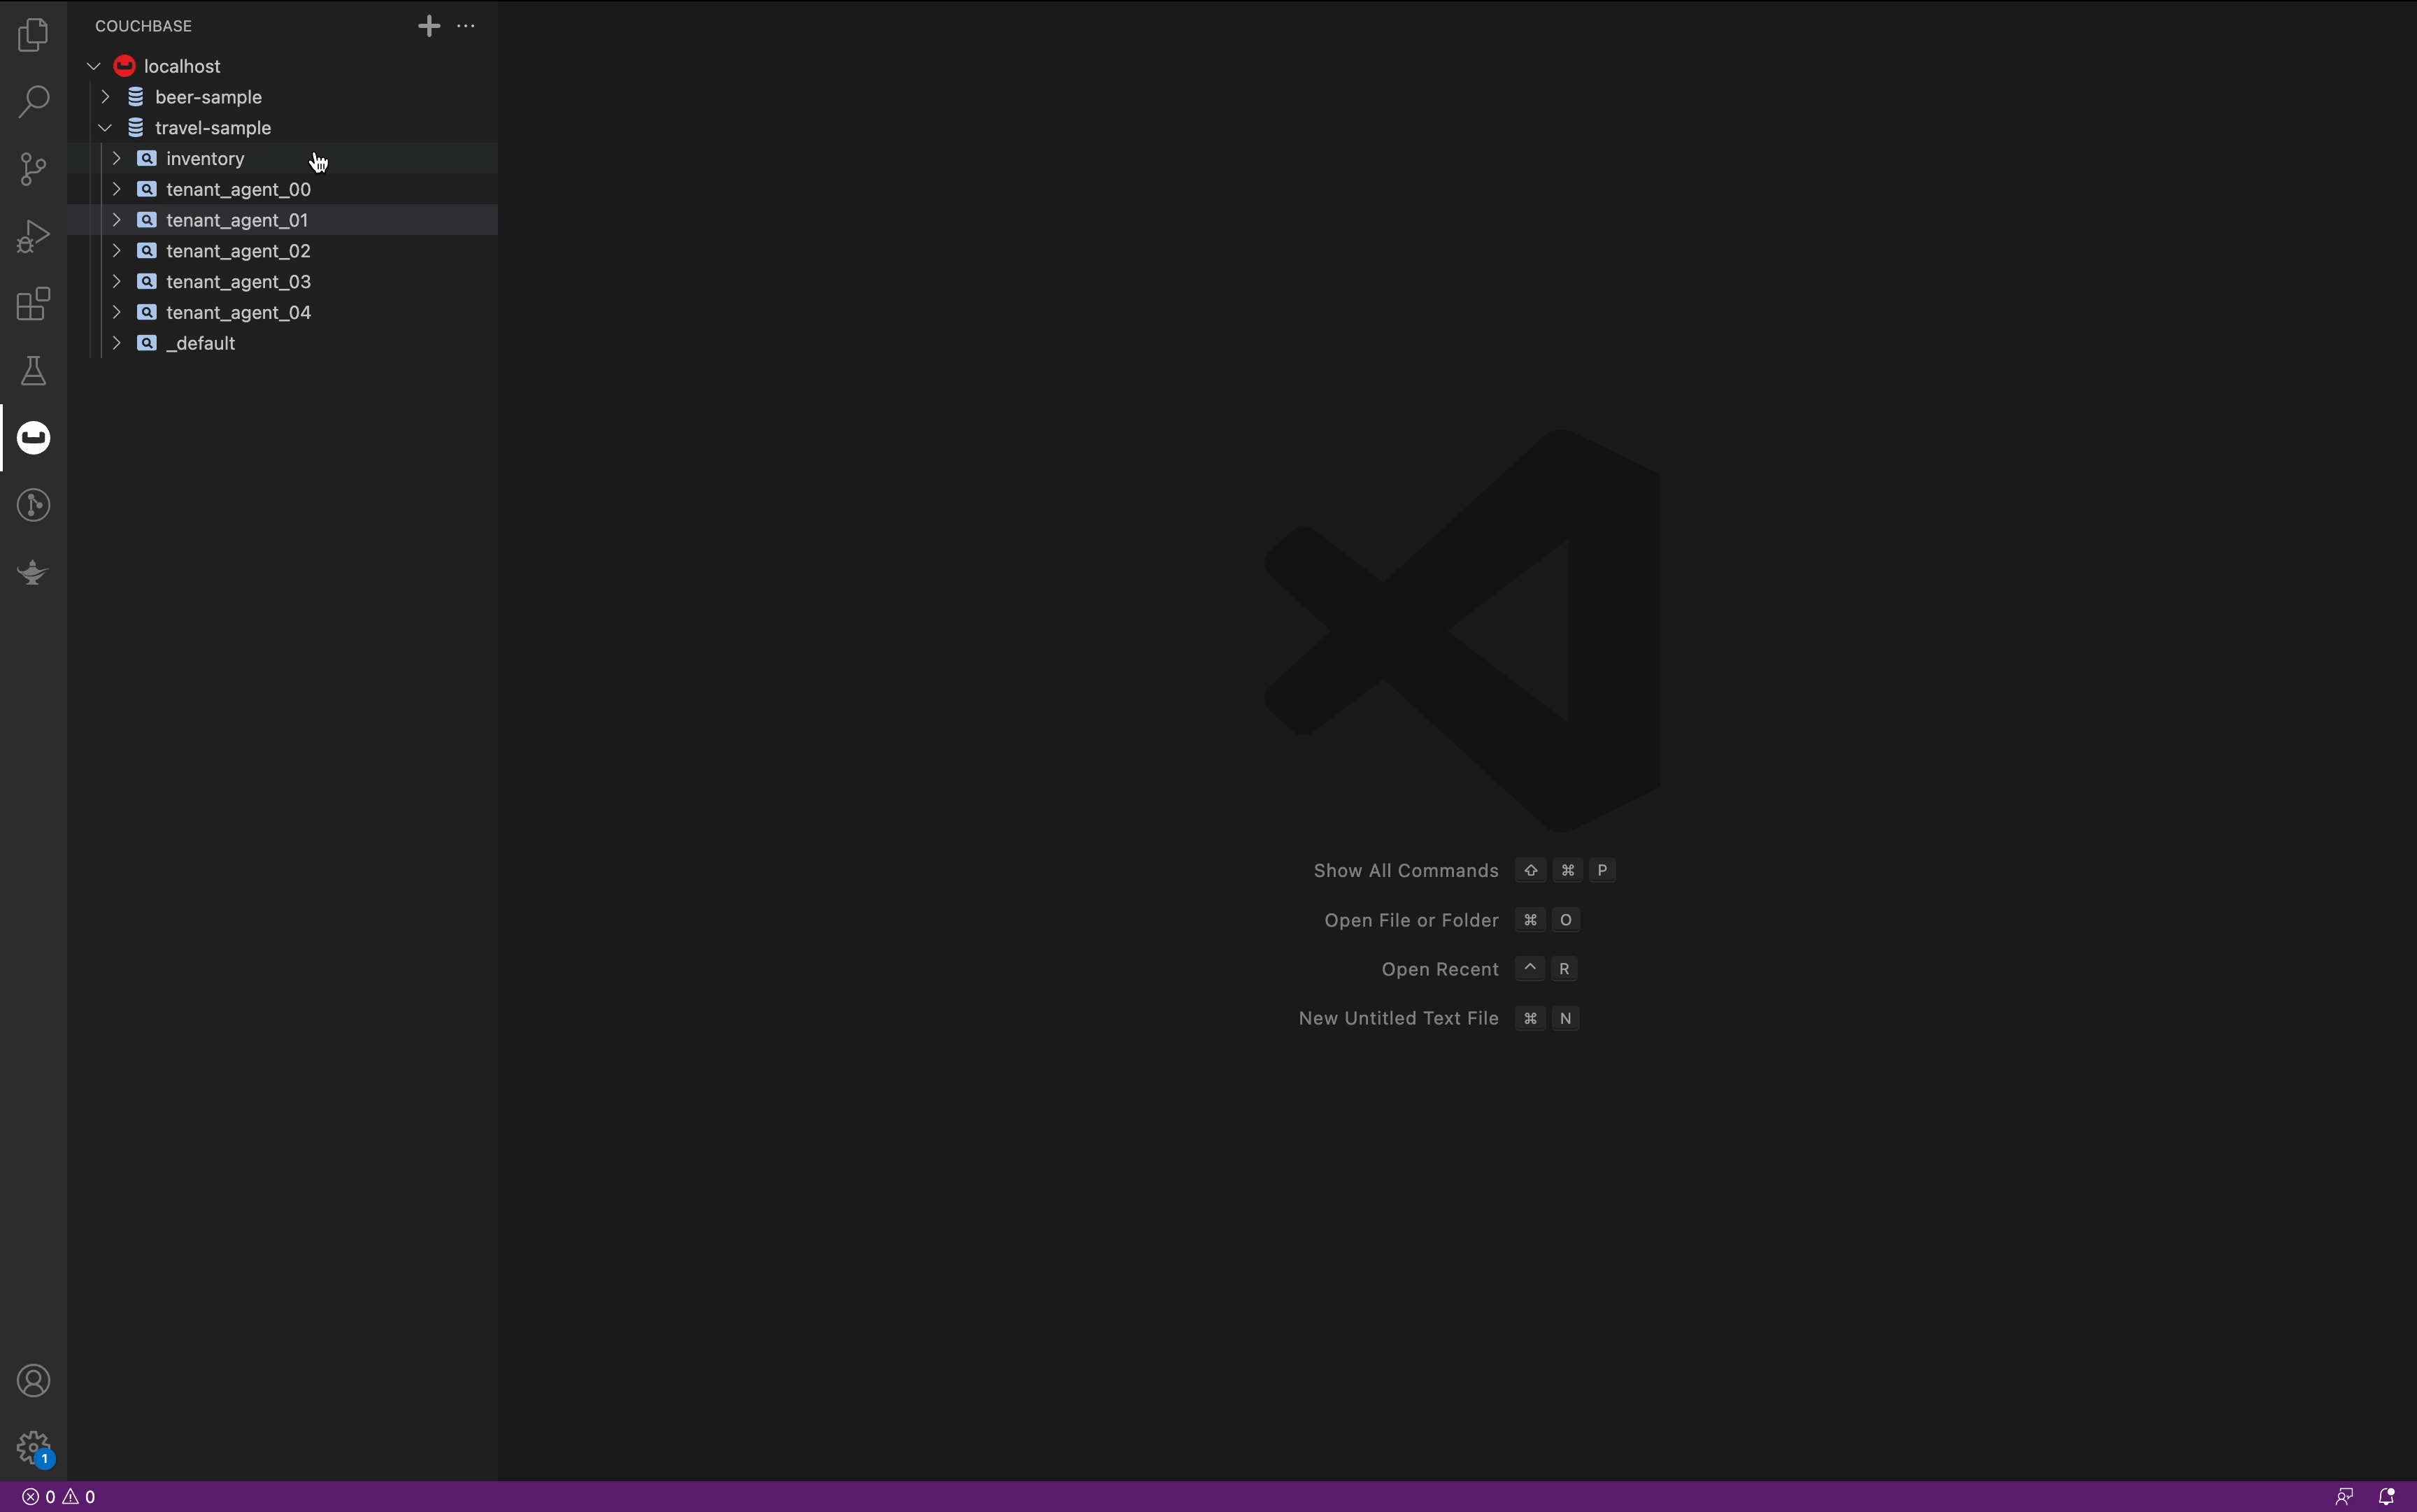The image size is (2417, 1512).
Task: Open notifications bell in status bar
Action: pyautogui.click(x=2386, y=1497)
